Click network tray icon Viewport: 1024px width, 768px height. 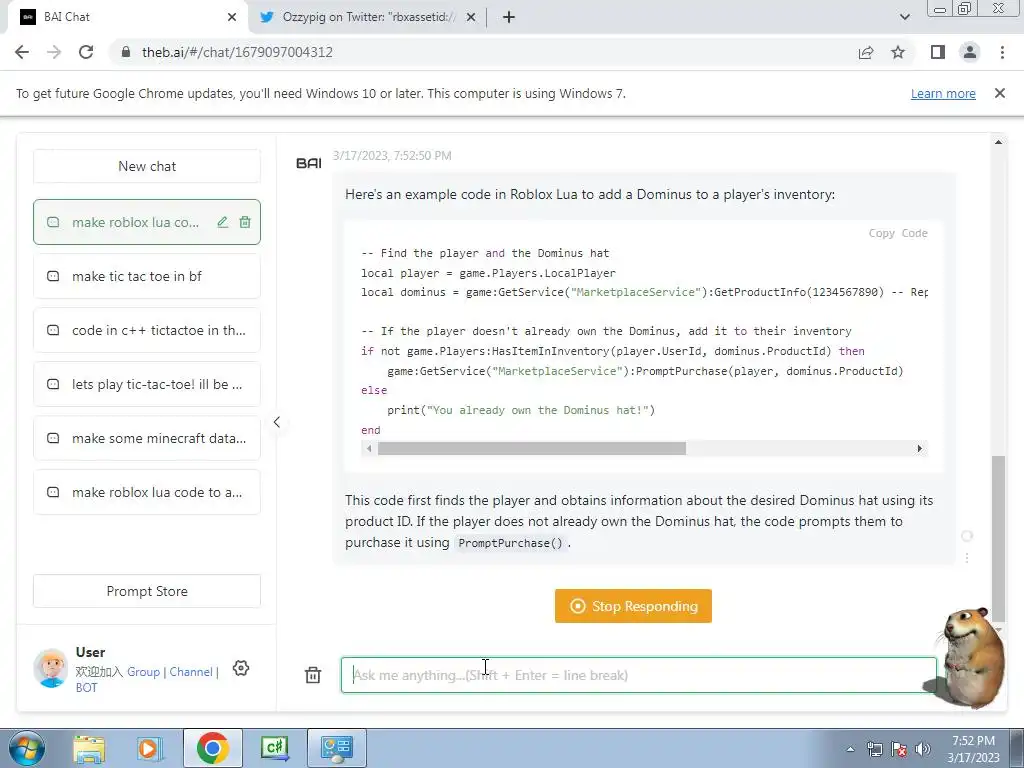(874, 749)
